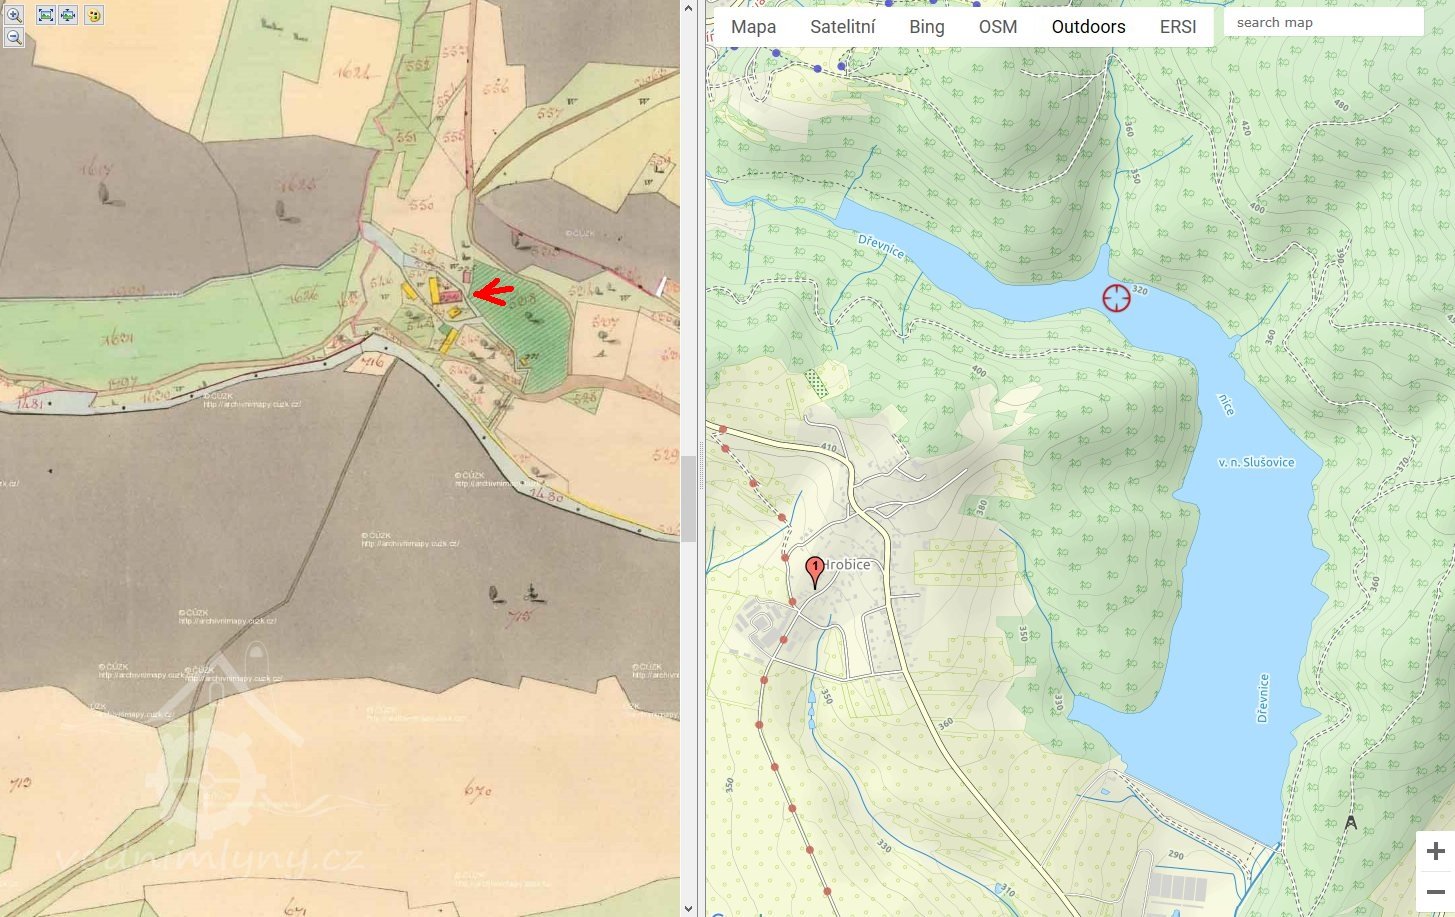The height and width of the screenshot is (917, 1455).
Task: Switch to the Satelitní layer
Action: (x=842, y=27)
